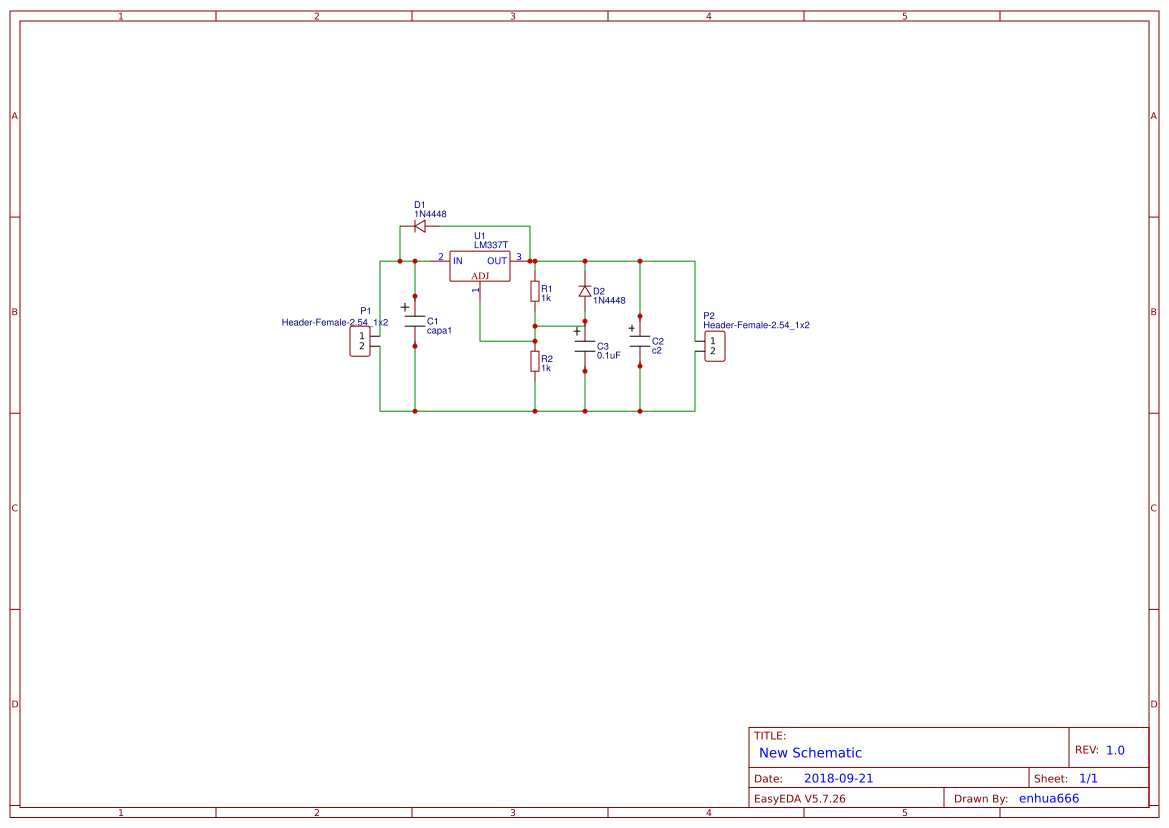Select polarized capacitor C1 symbol
1169x828 pixels.
click(x=414, y=323)
